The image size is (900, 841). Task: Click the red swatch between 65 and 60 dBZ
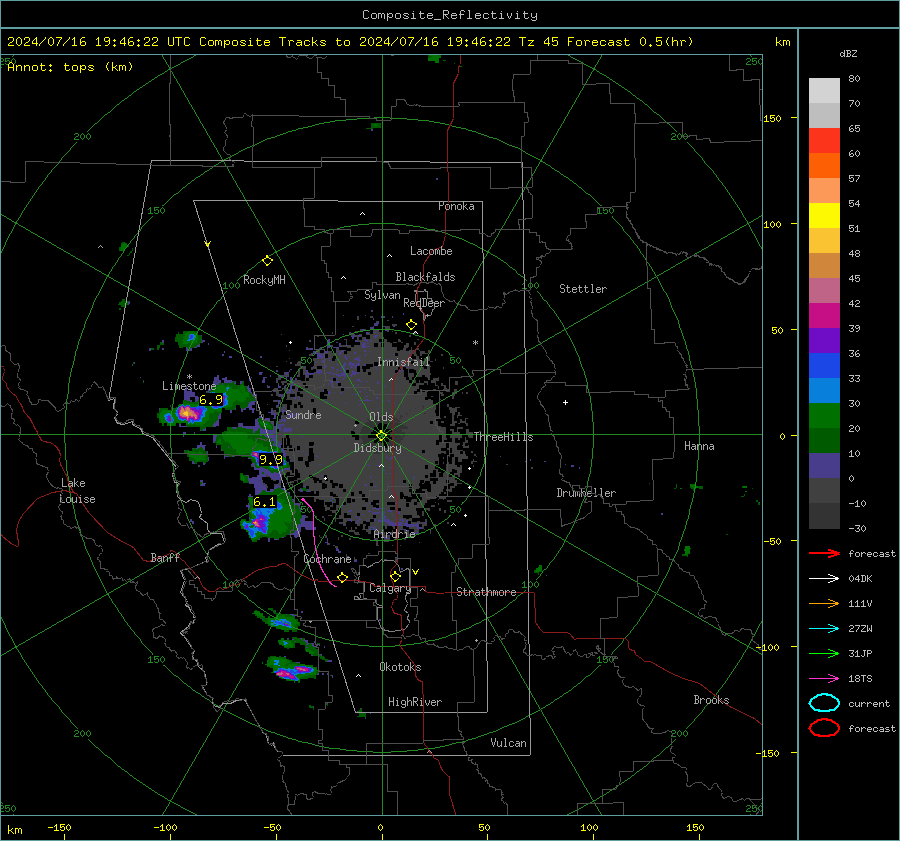[824, 141]
